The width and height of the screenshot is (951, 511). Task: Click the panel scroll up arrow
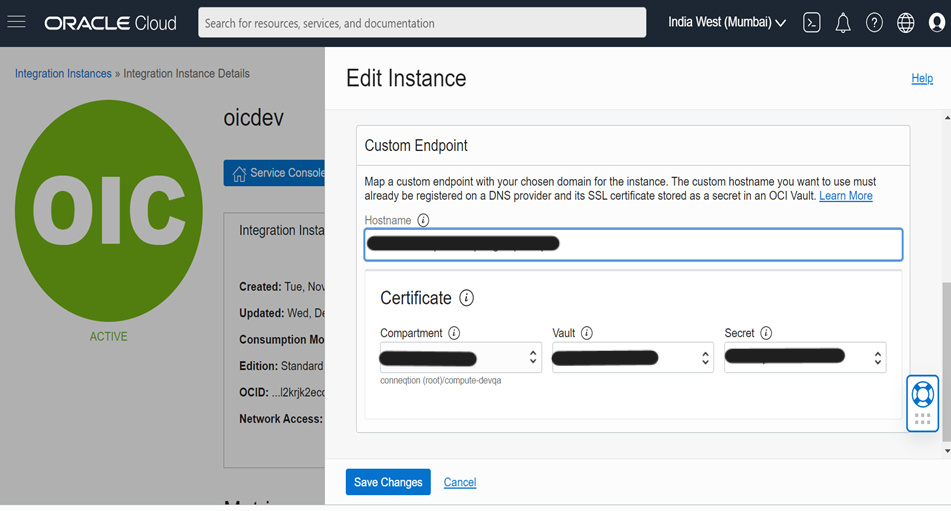[x=946, y=118]
